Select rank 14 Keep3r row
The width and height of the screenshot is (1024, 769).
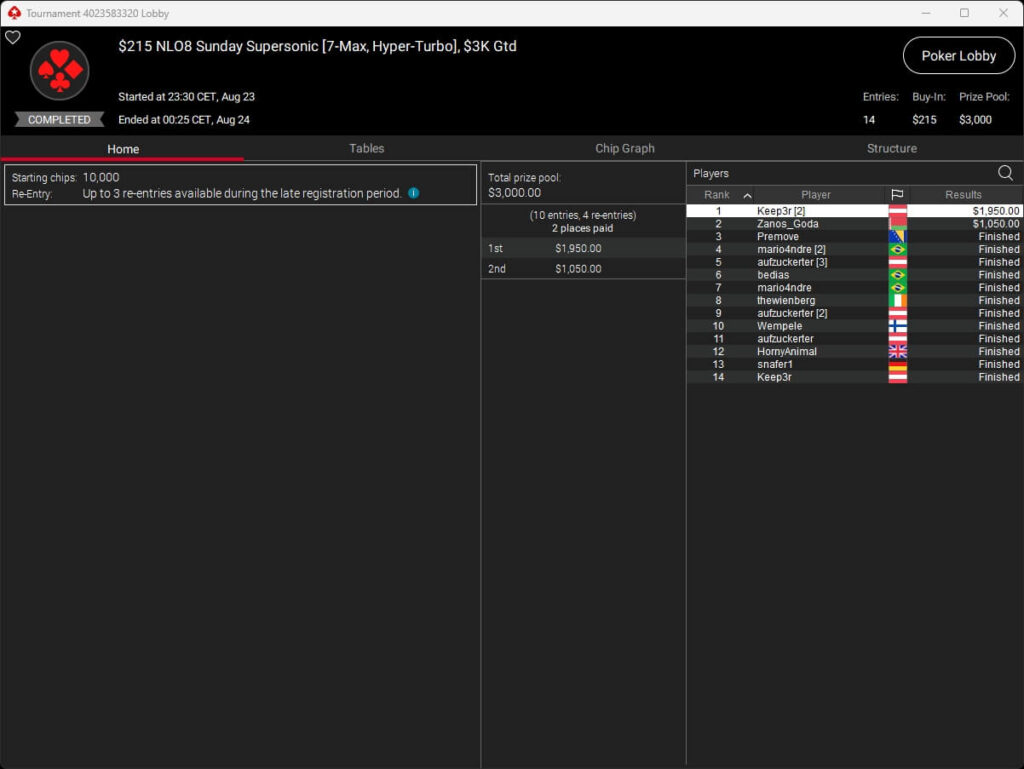coord(854,377)
